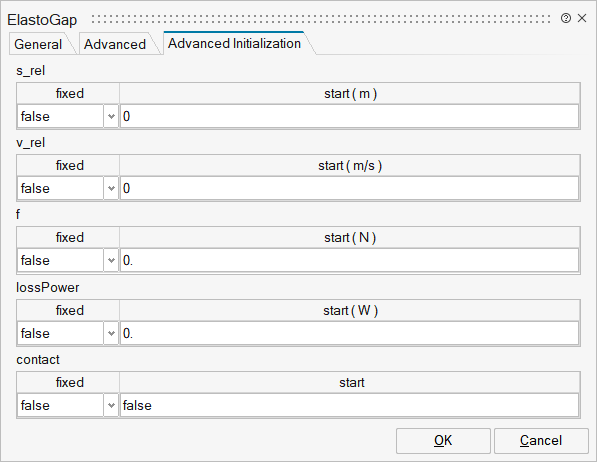Close the ElastoGap dialog

point(582,18)
